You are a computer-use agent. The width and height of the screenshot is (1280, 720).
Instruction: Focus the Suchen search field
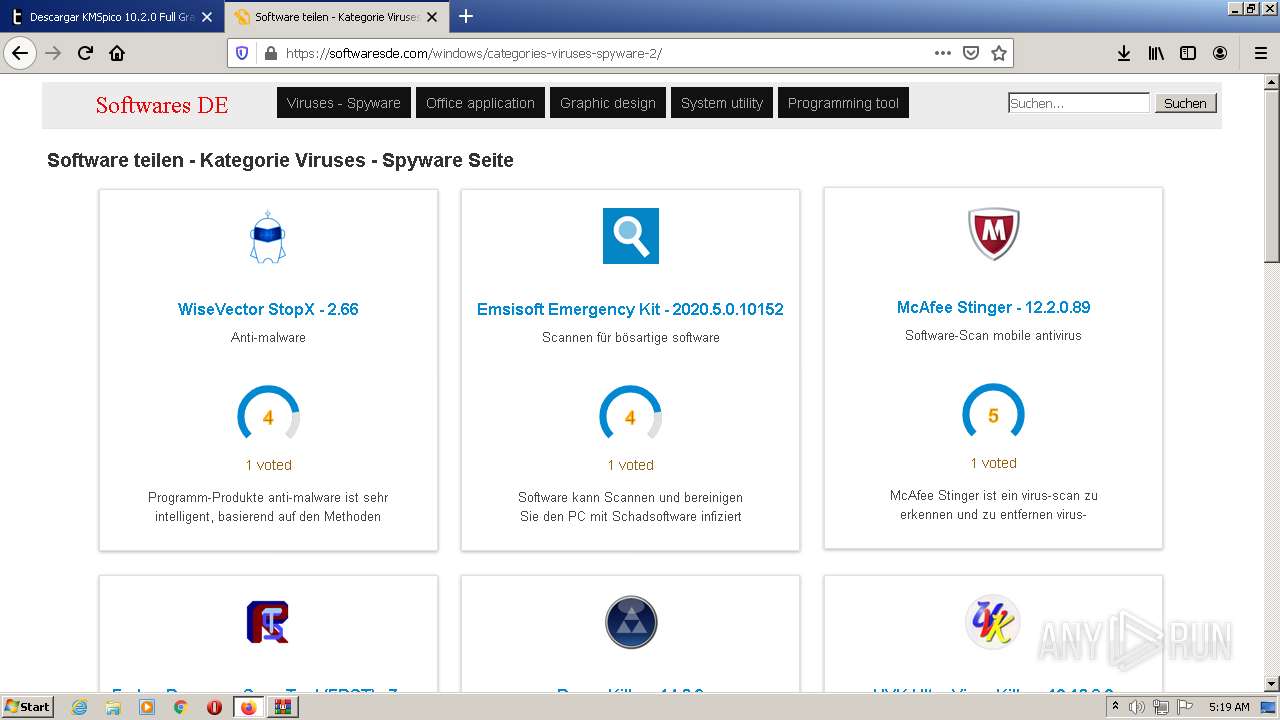[x=1079, y=103]
